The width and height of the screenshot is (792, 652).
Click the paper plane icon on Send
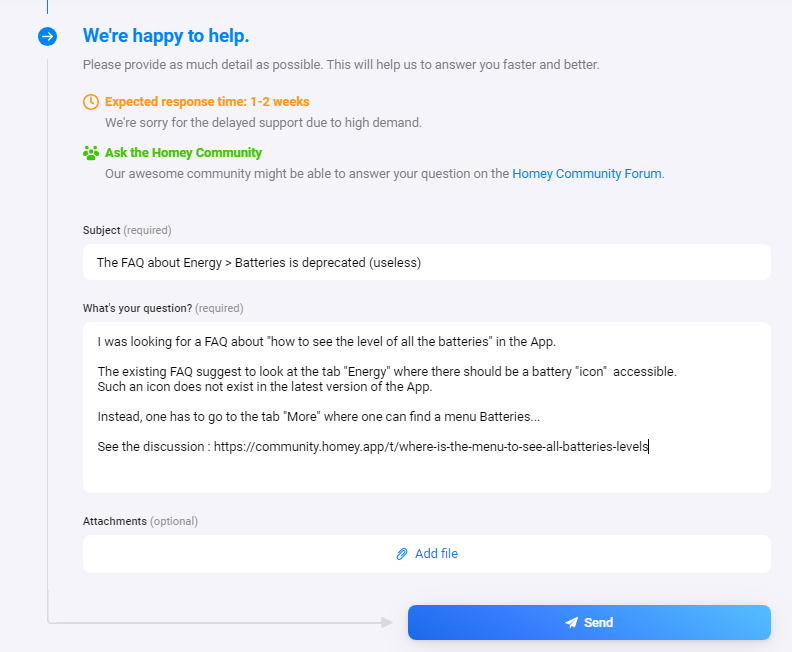pyautogui.click(x=571, y=622)
